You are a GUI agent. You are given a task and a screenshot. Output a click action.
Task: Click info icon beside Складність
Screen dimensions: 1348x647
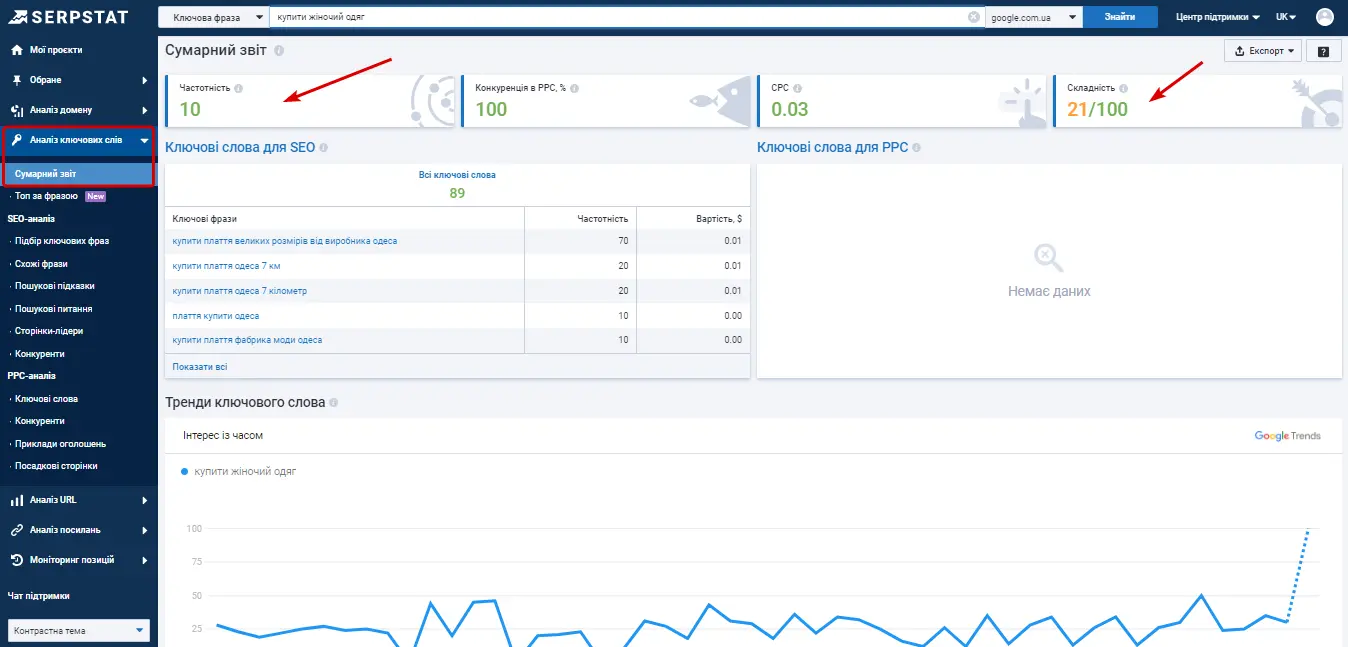pos(1123,88)
